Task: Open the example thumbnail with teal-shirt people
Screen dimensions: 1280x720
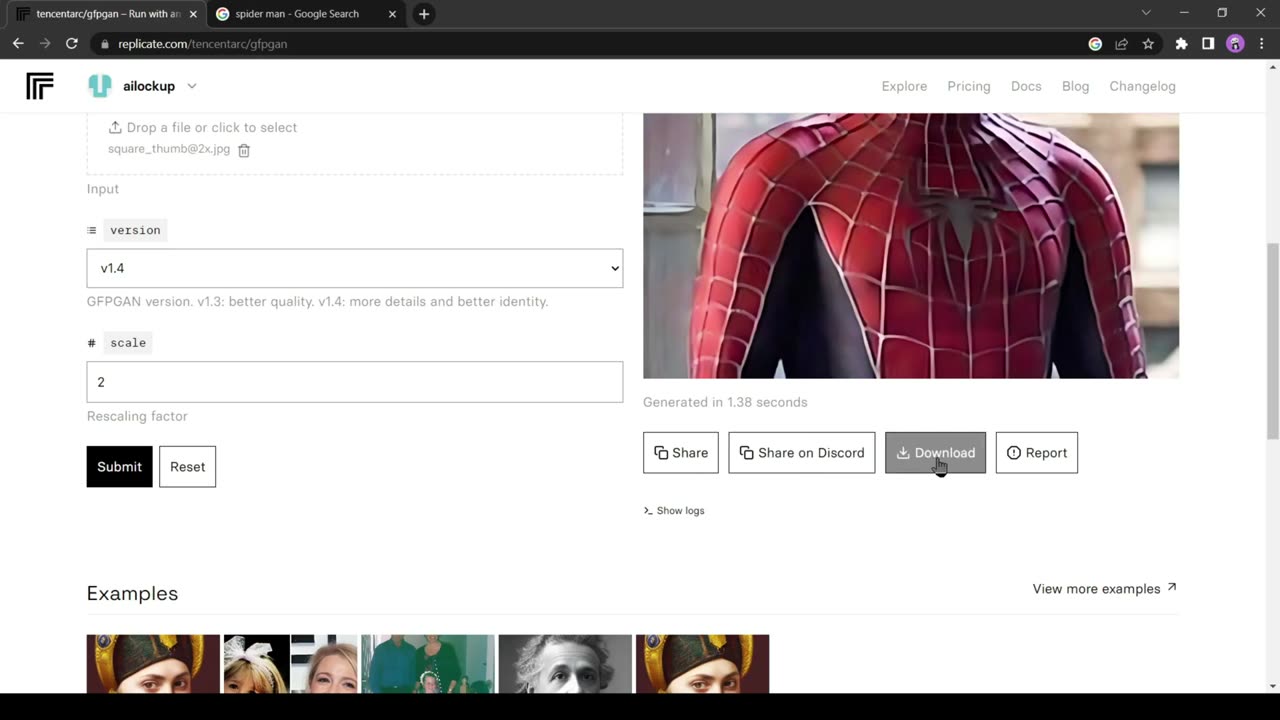Action: coord(428,664)
